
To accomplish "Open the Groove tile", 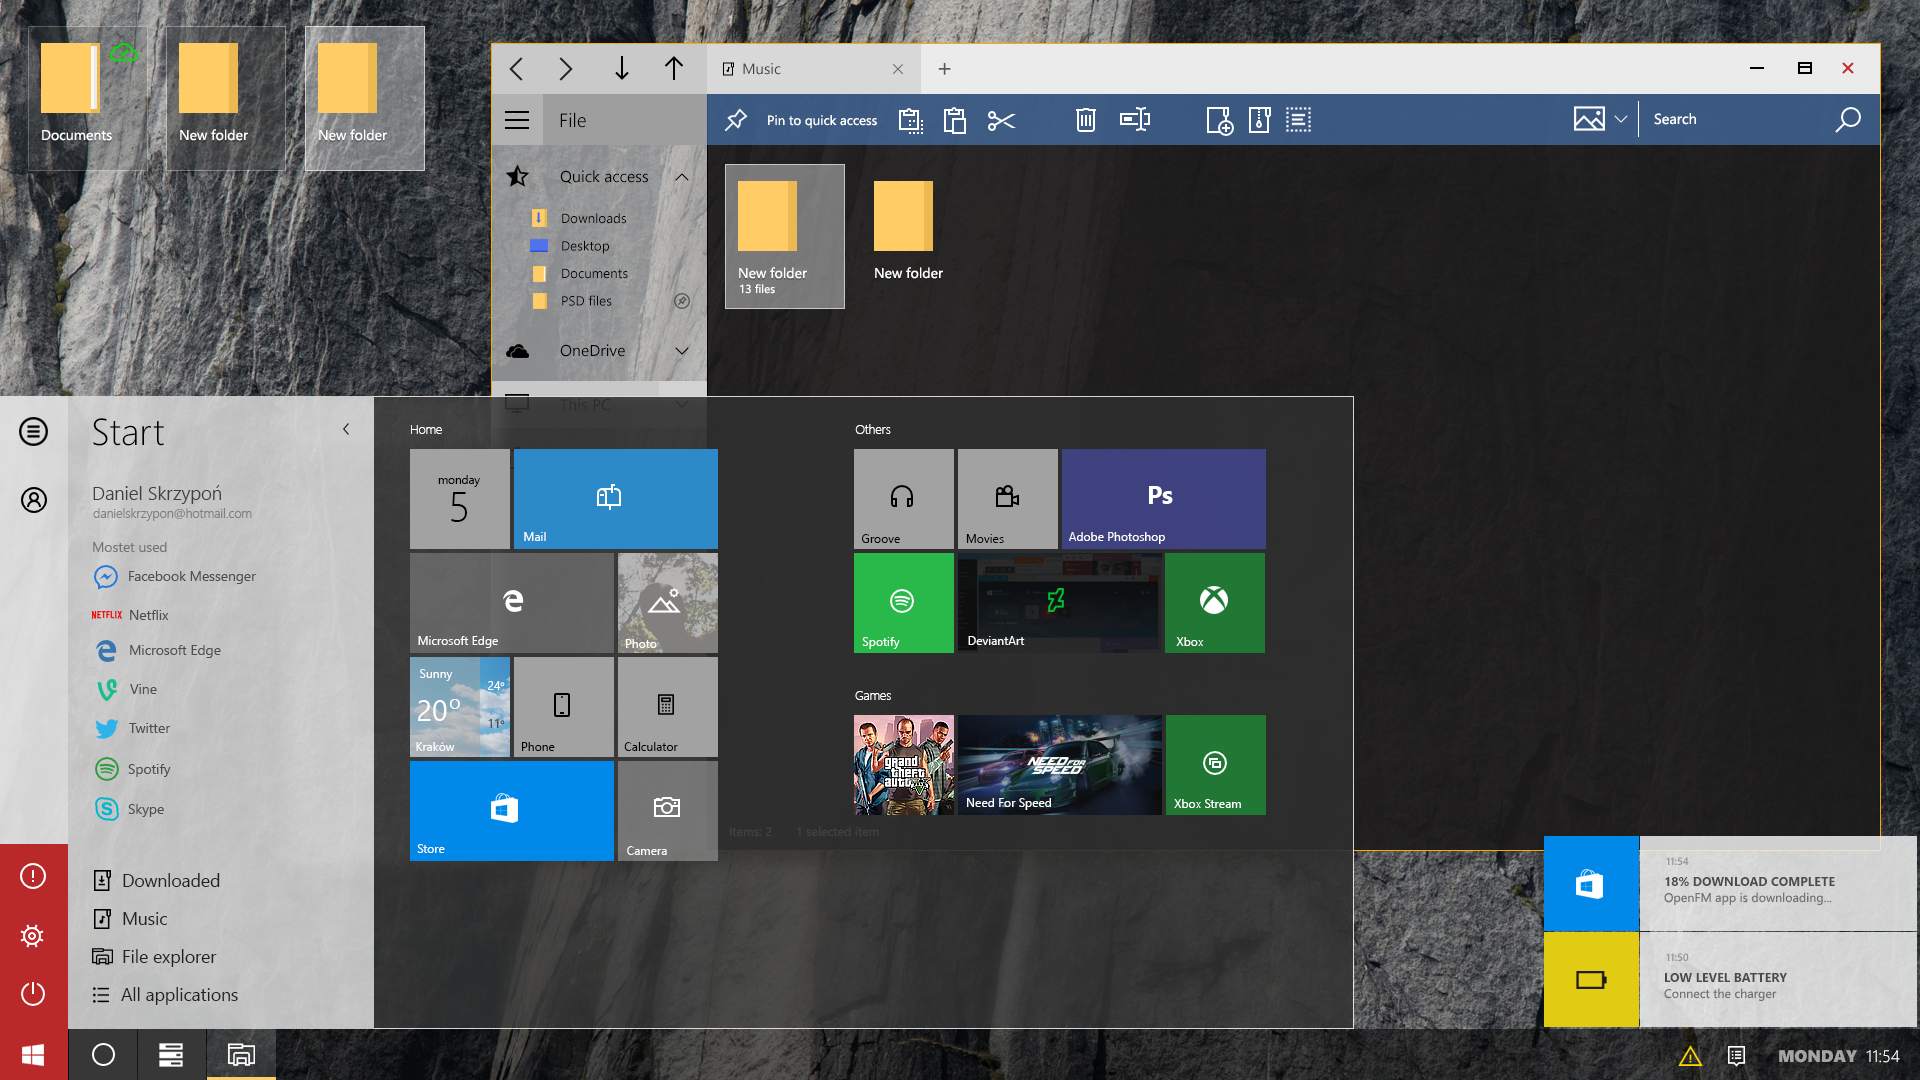I will point(904,499).
